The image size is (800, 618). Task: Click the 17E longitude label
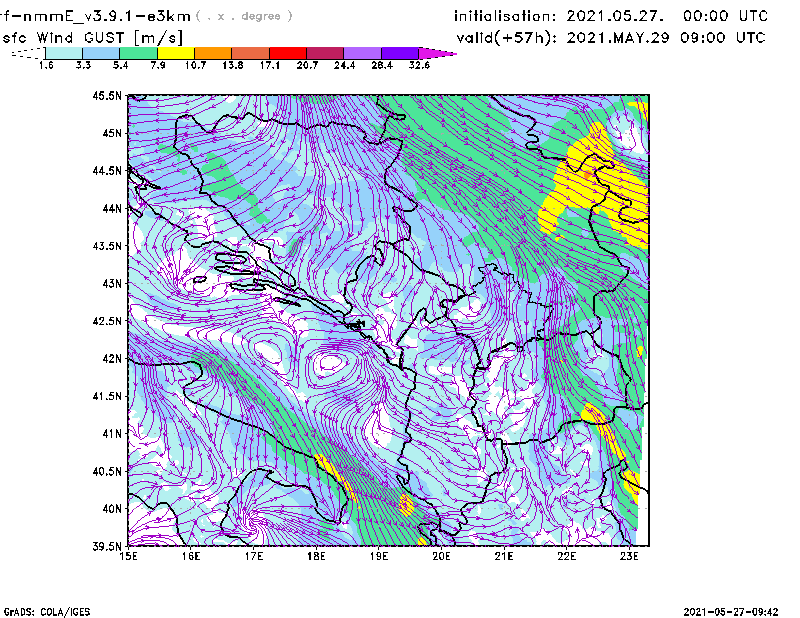point(254,556)
